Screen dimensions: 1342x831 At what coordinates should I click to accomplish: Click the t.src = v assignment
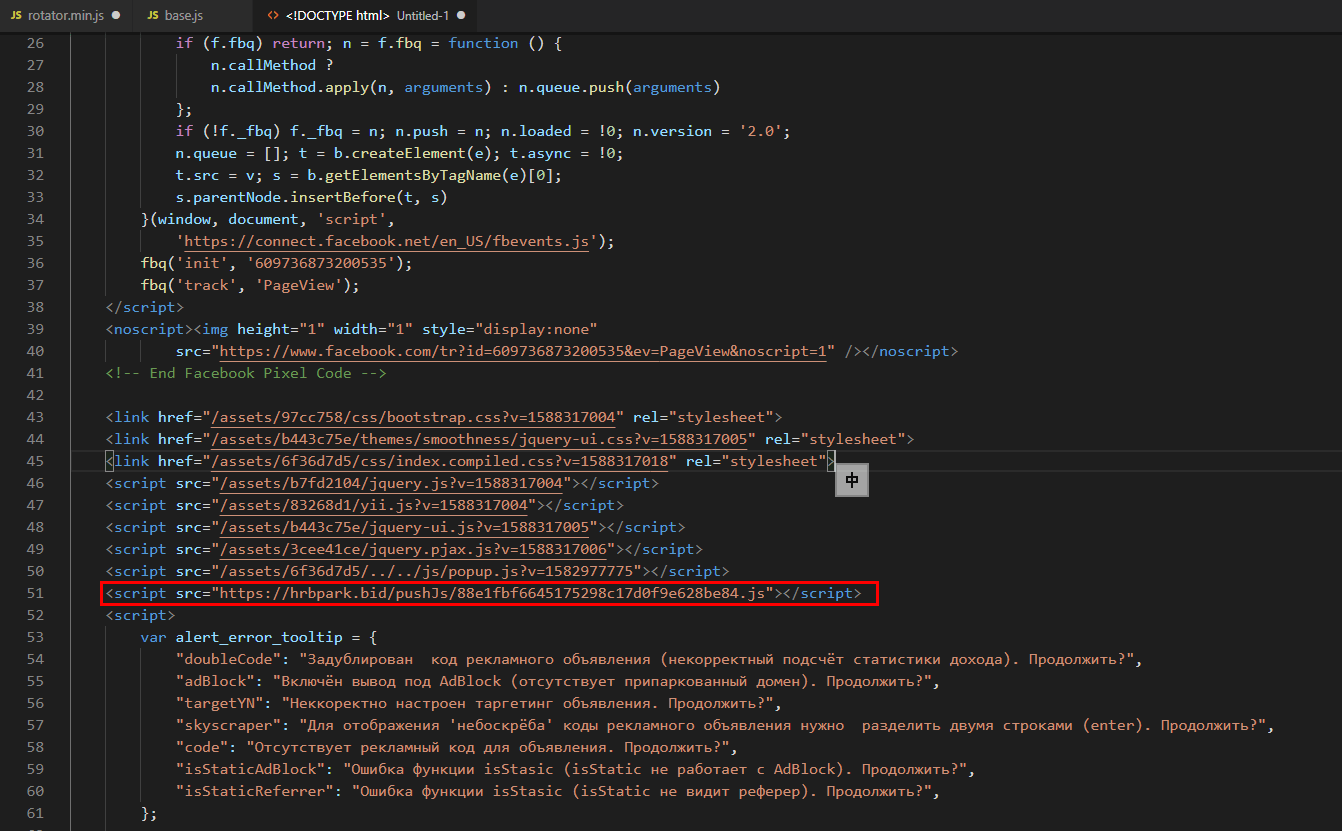click(x=214, y=175)
